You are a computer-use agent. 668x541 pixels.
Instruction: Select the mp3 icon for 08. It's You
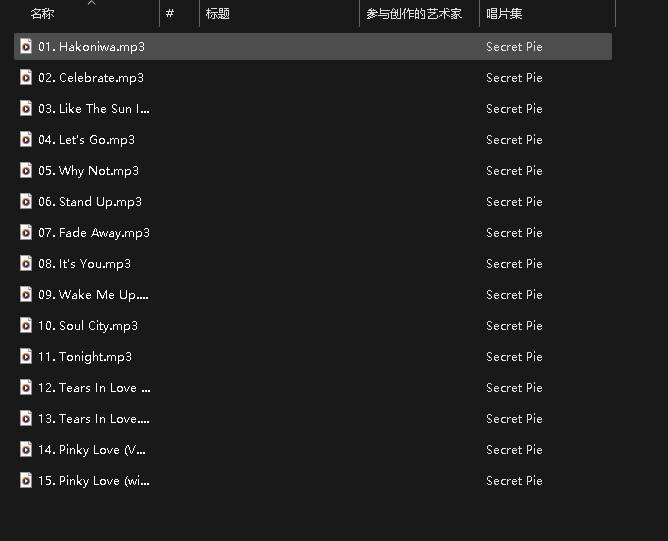point(26,263)
